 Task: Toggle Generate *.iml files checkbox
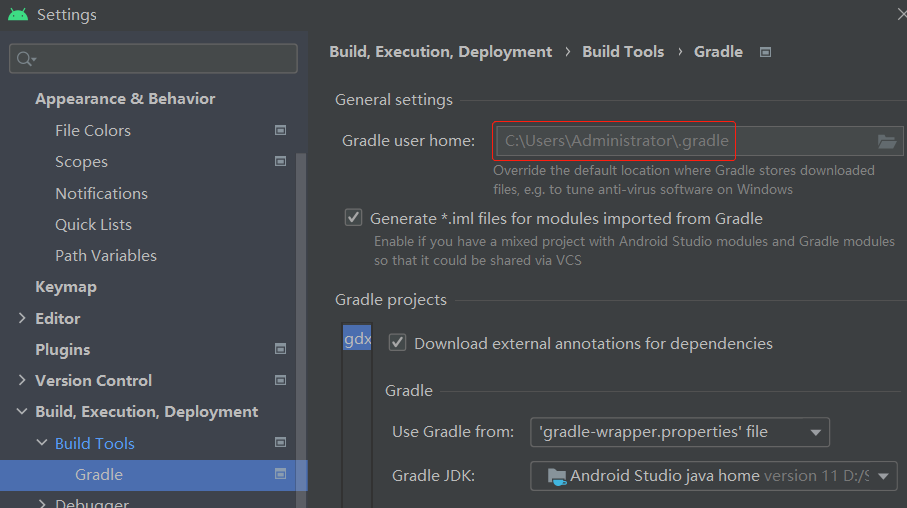(x=353, y=218)
